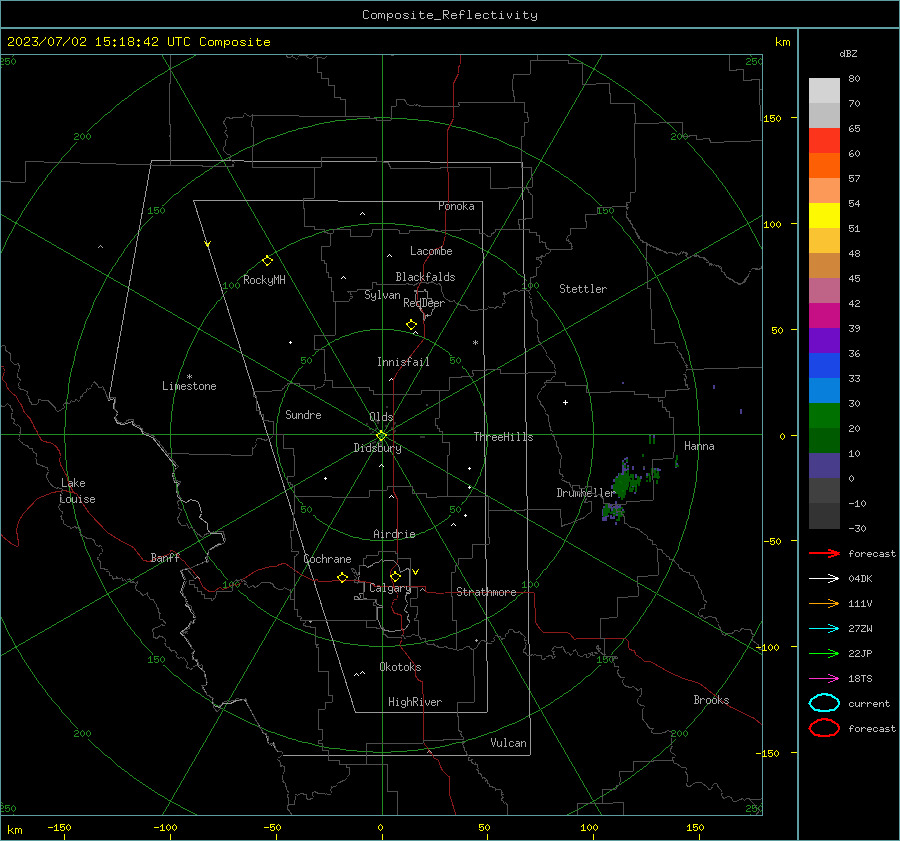The width and height of the screenshot is (900, 841).
Task: Click the yellow diamond marker beside RockyMH
Action: 267,261
